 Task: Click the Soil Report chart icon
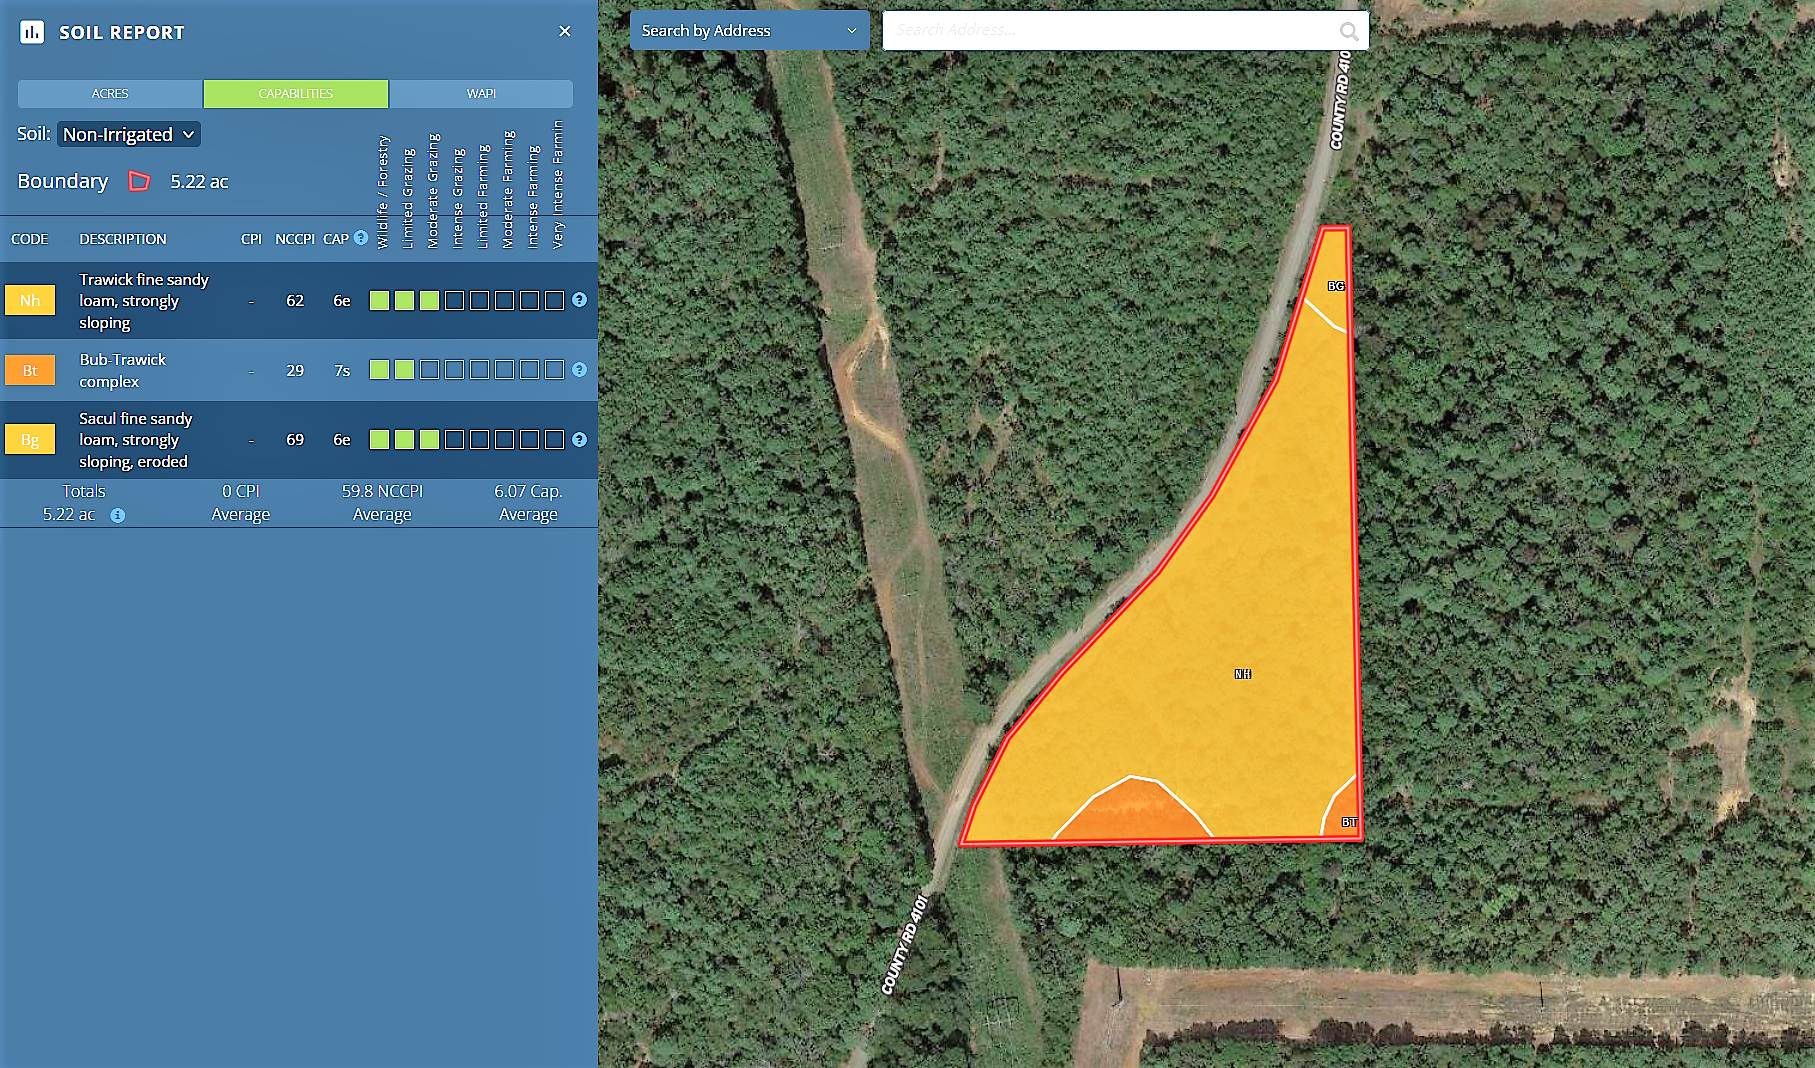click(x=32, y=32)
